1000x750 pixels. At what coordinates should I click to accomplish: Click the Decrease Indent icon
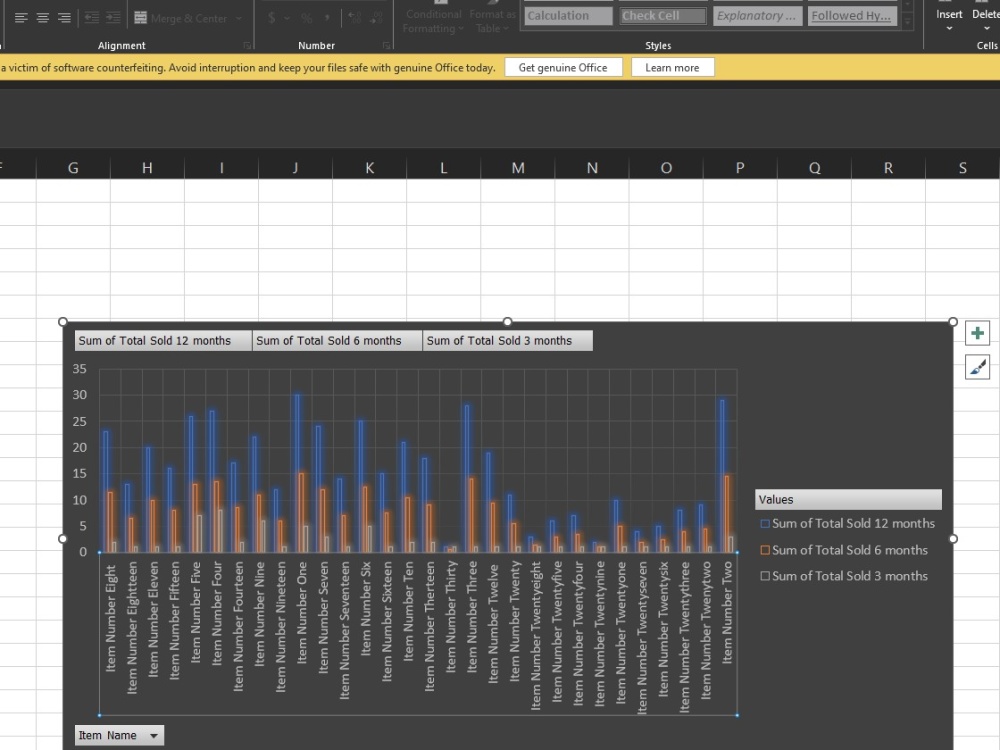(x=92, y=18)
